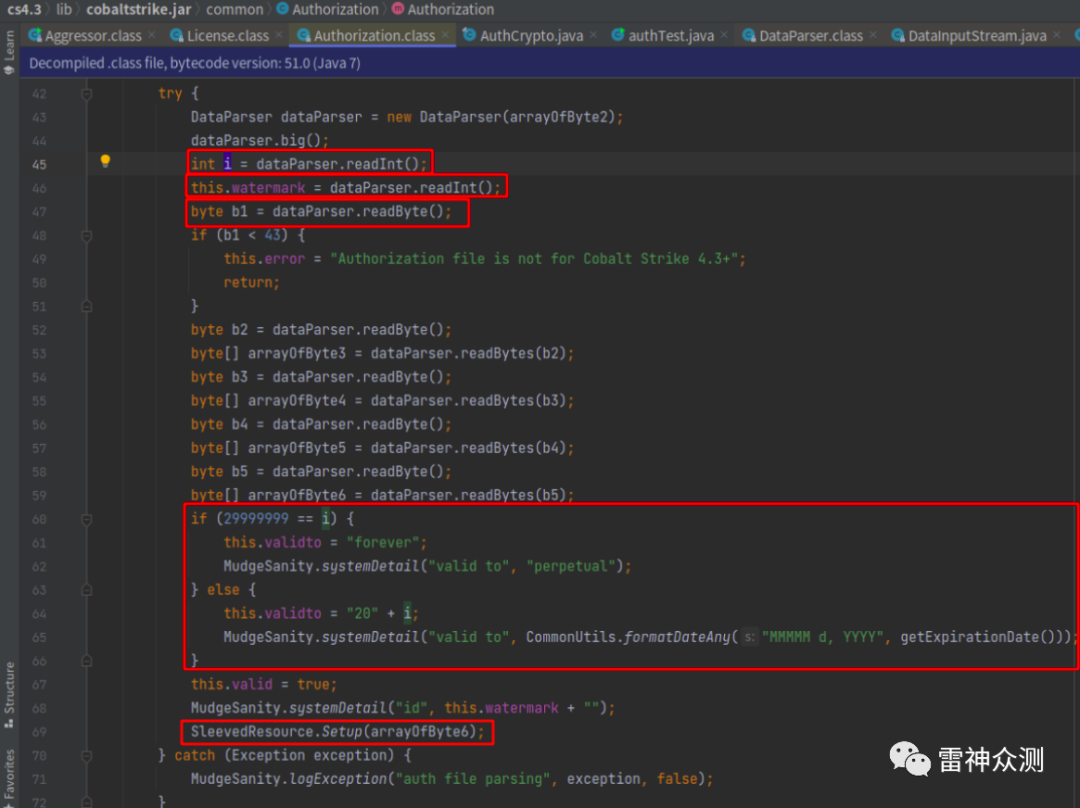1080x808 pixels.
Task: Click the number 29999999 on line 60
Action: 256,519
